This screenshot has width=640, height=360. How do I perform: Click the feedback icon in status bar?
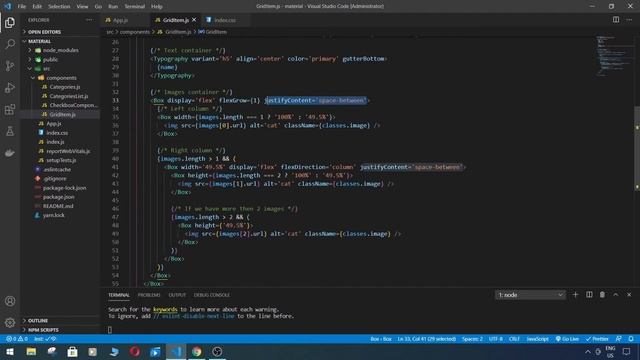pyautogui.click(x=619, y=339)
